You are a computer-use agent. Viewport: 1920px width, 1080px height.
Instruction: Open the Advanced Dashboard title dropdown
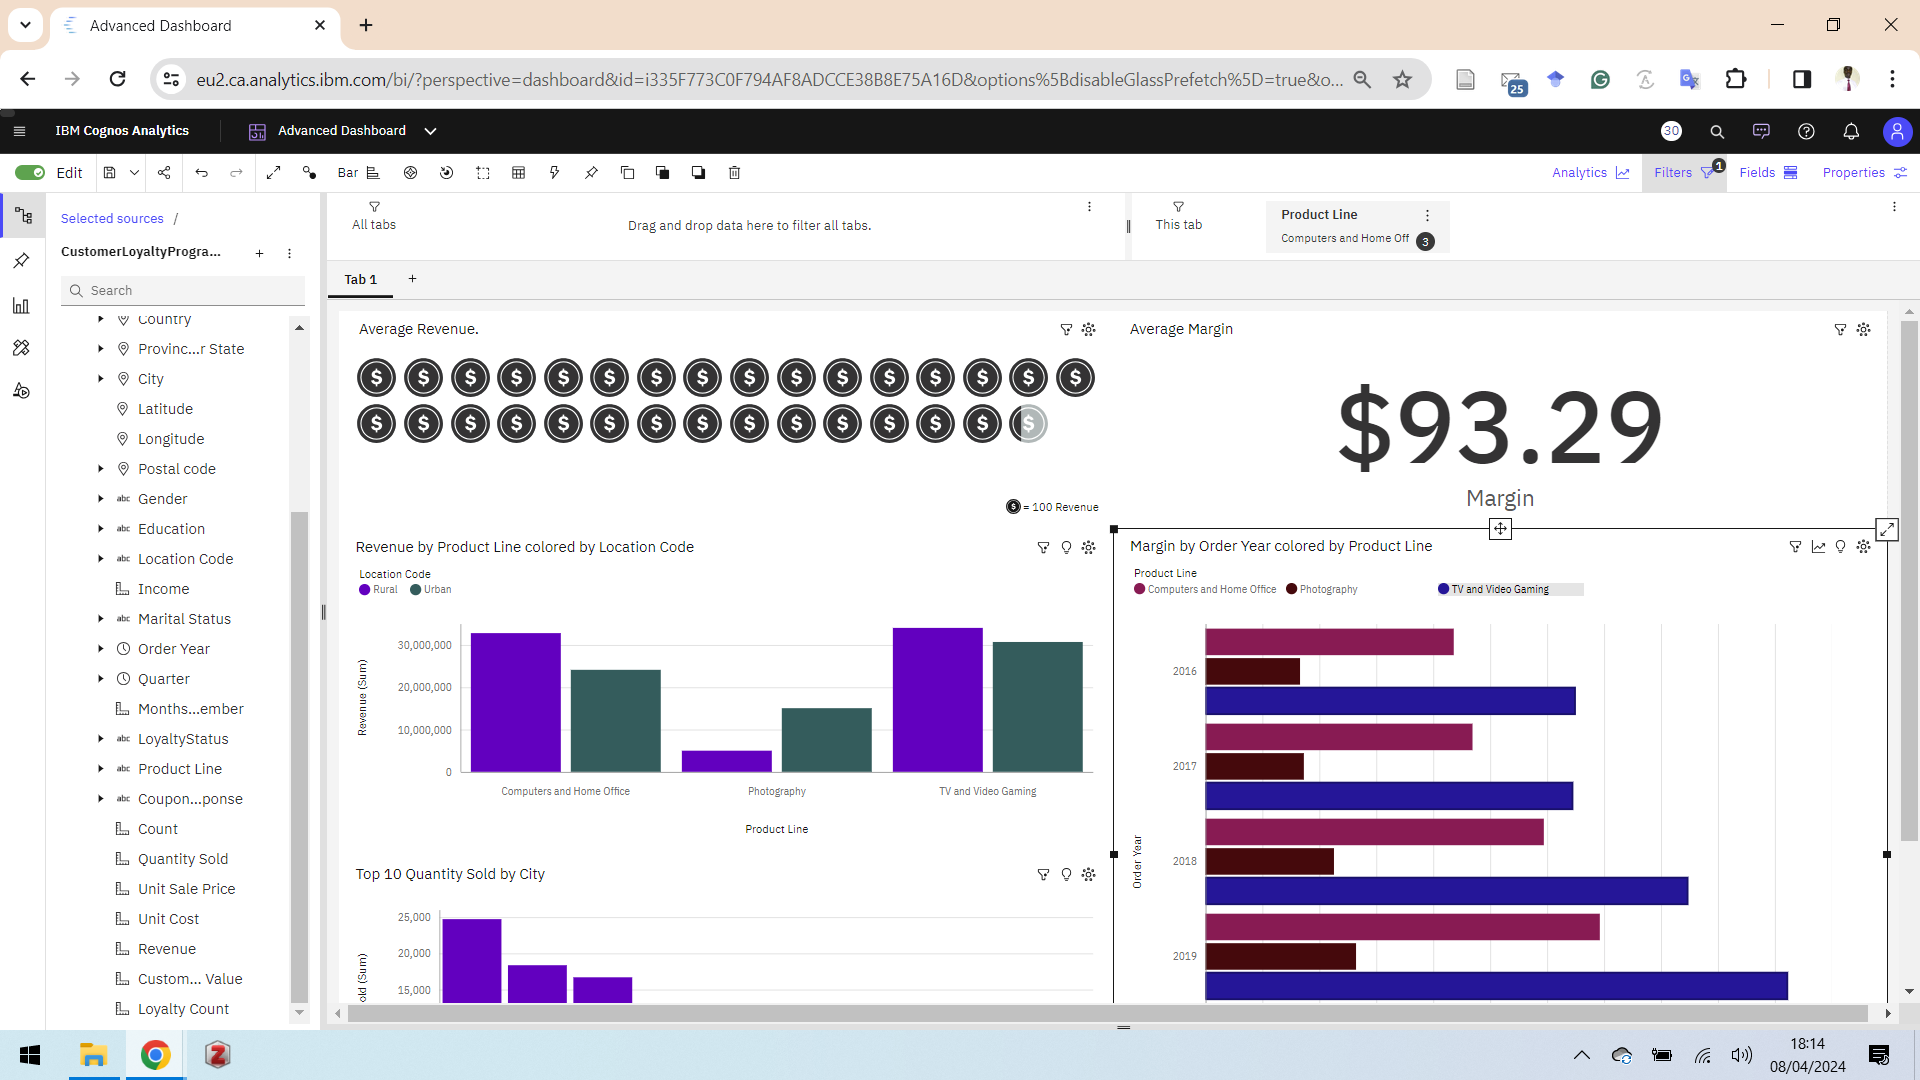tap(430, 131)
